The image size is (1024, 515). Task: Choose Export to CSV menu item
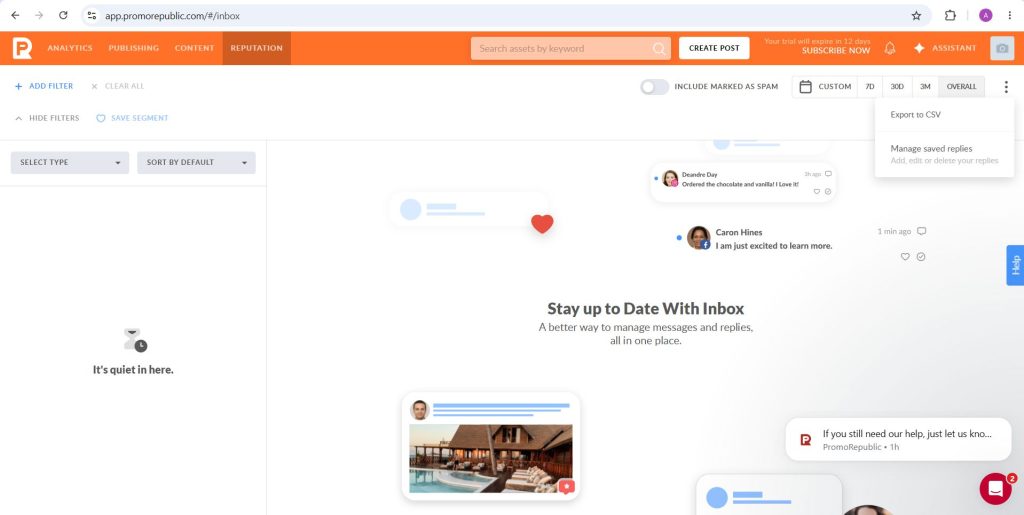(944, 115)
